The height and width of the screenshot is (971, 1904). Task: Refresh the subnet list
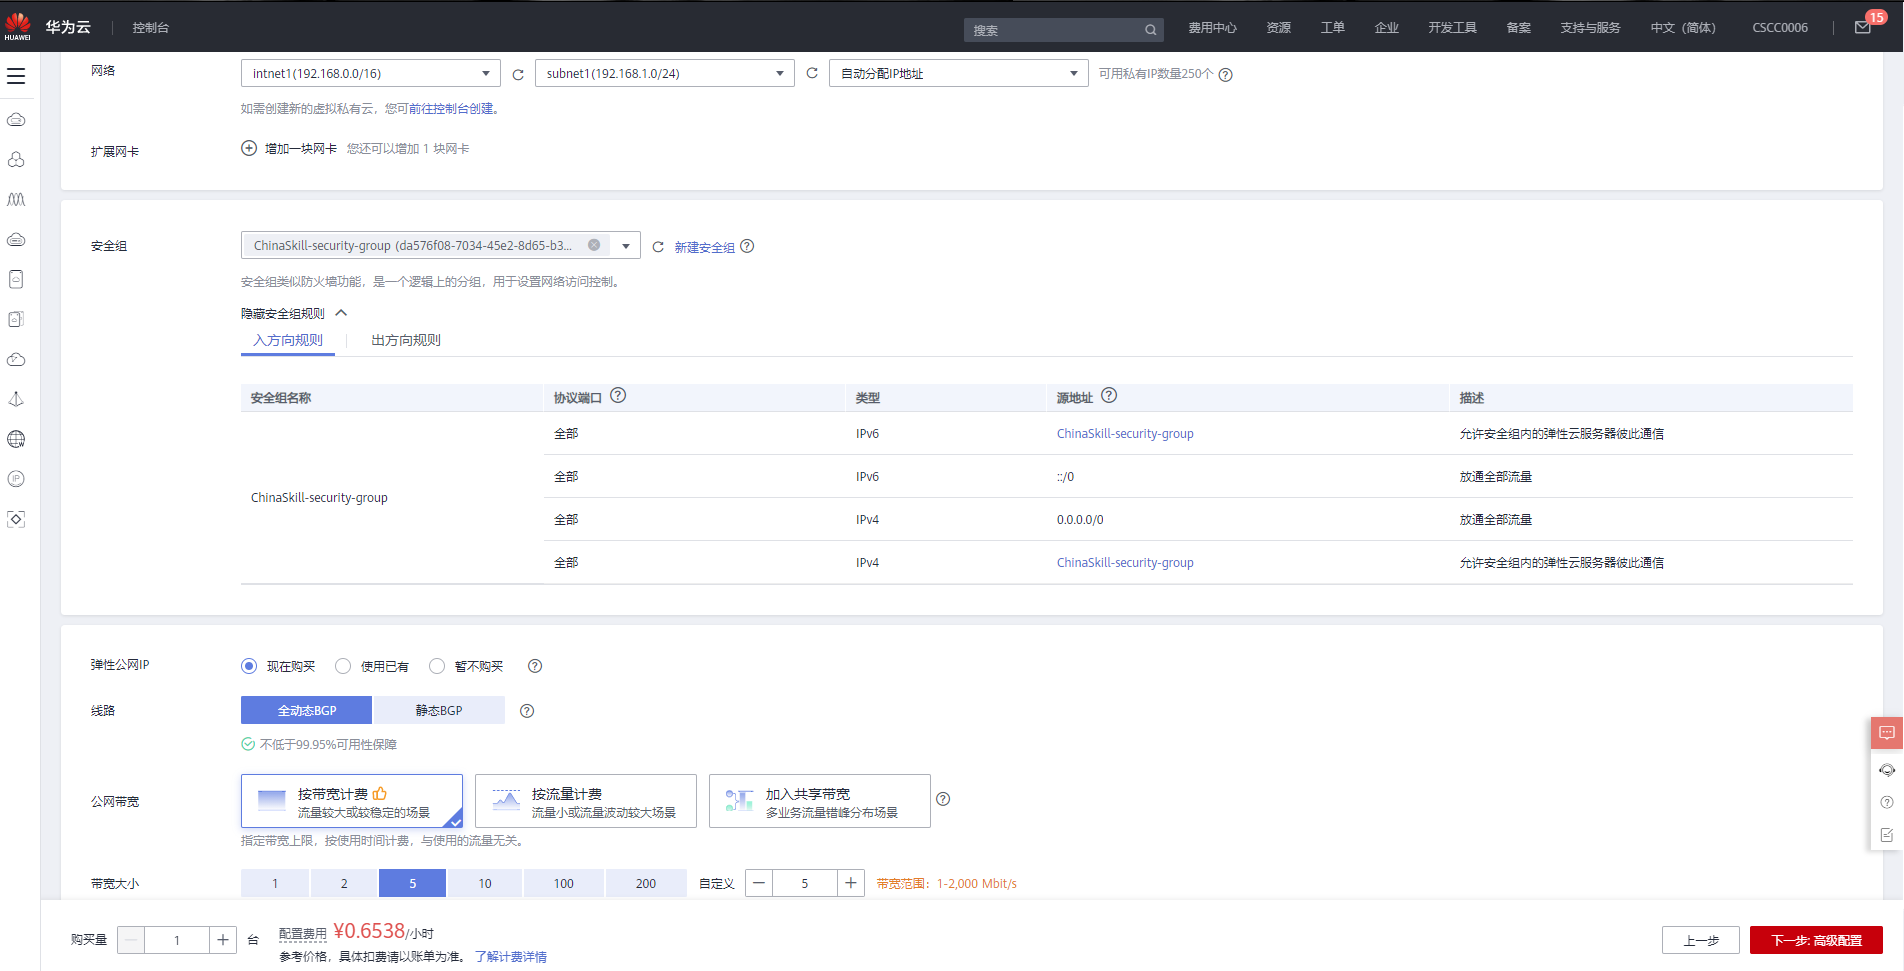point(812,73)
